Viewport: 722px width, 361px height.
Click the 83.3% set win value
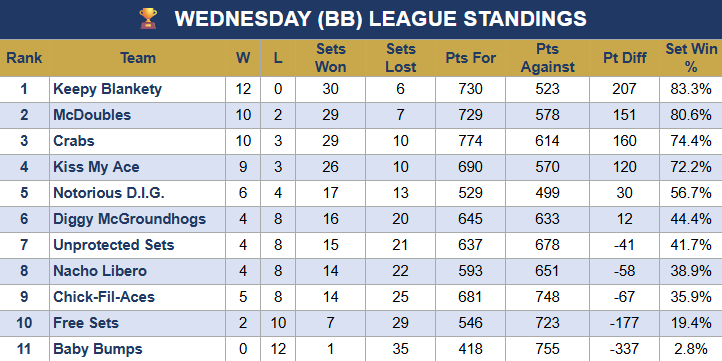691,89
